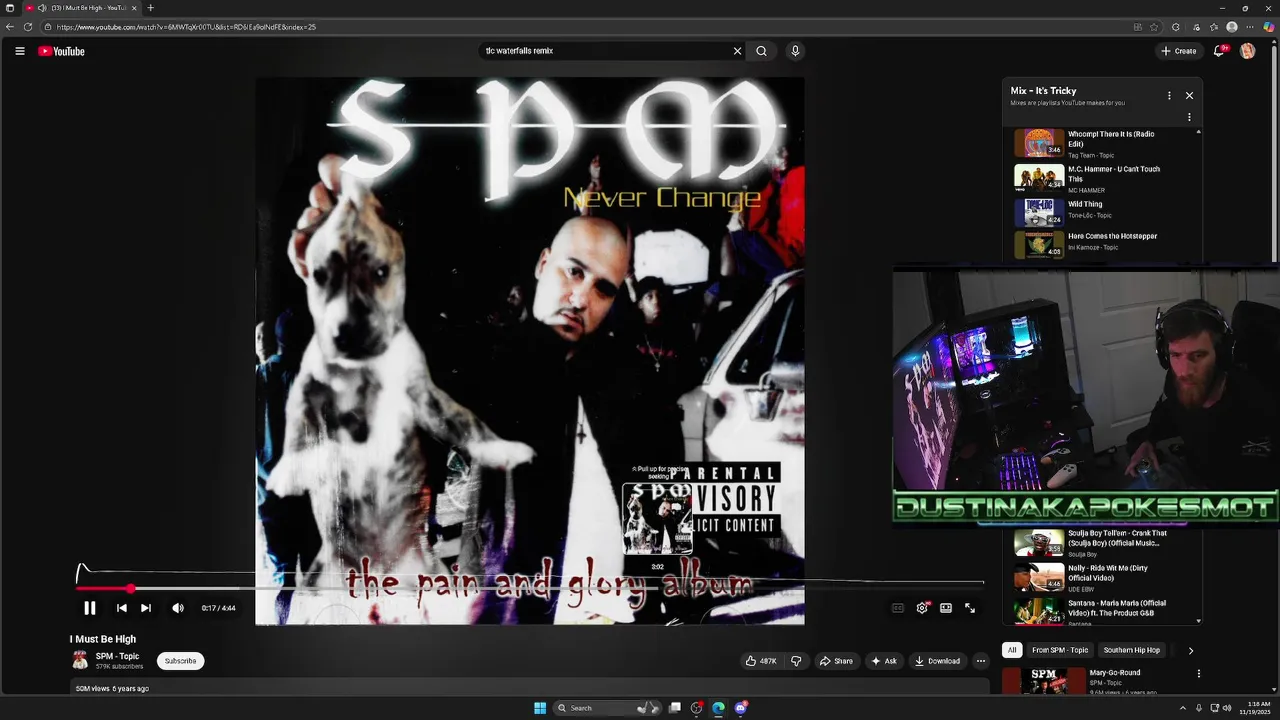
Task: Like the video with 487K likes
Action: coord(760,661)
